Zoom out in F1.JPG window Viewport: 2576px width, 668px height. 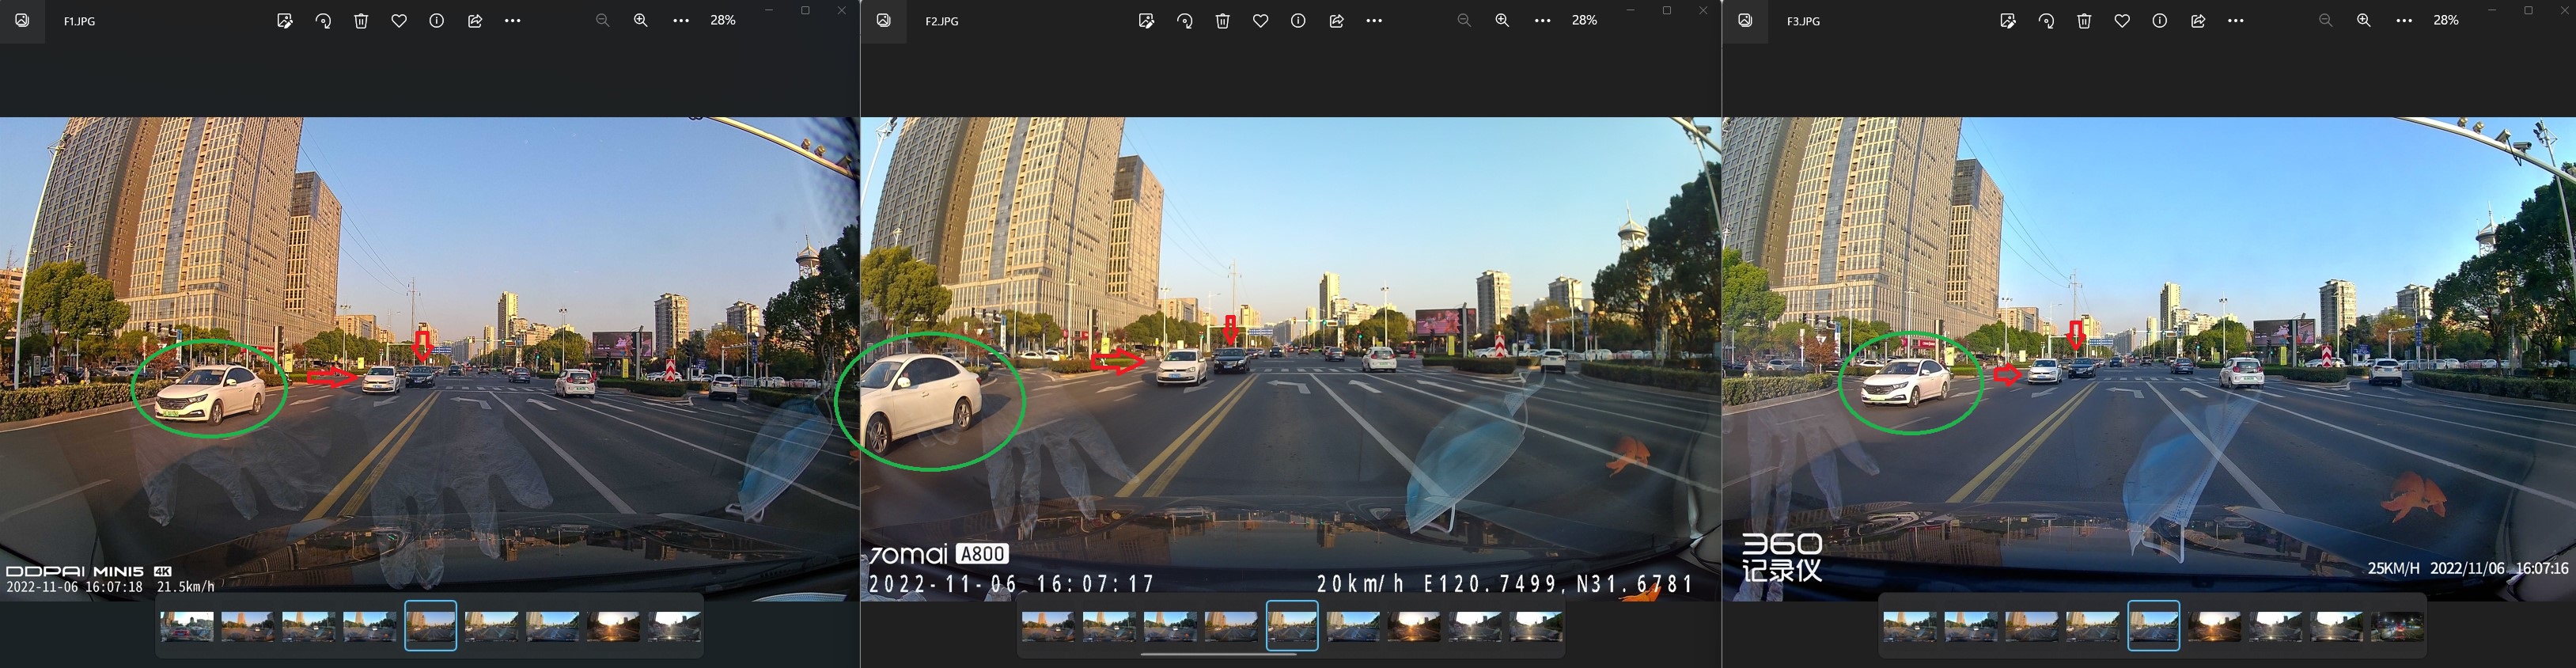(x=603, y=21)
